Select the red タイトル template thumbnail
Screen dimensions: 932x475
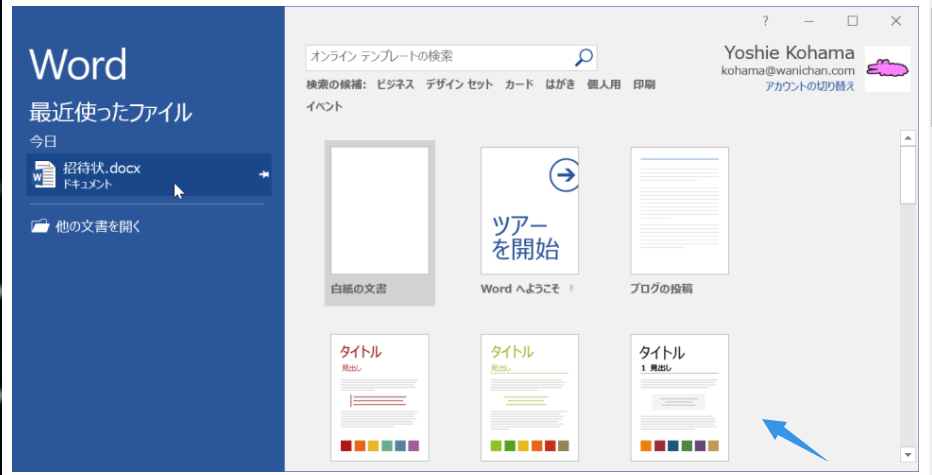(380, 398)
